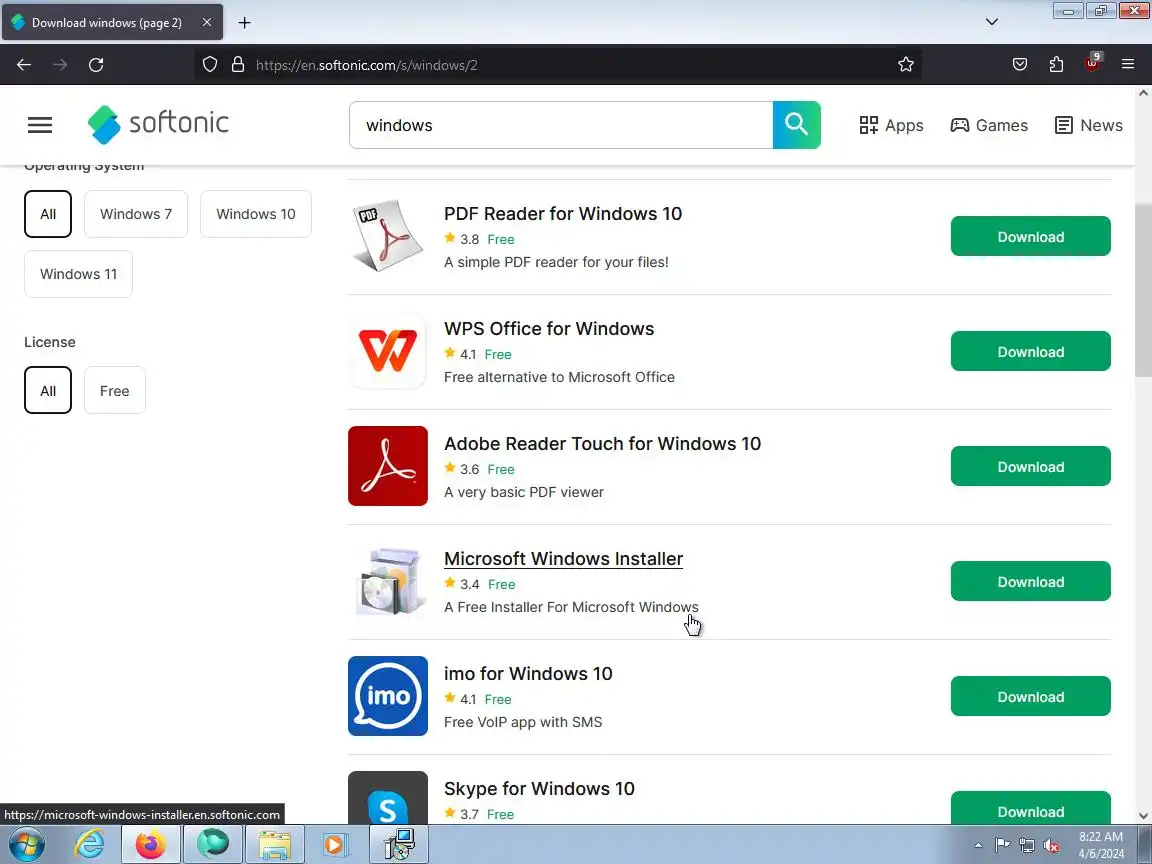The image size is (1152, 864).
Task: Close the Download windows tab
Action: click(207, 23)
